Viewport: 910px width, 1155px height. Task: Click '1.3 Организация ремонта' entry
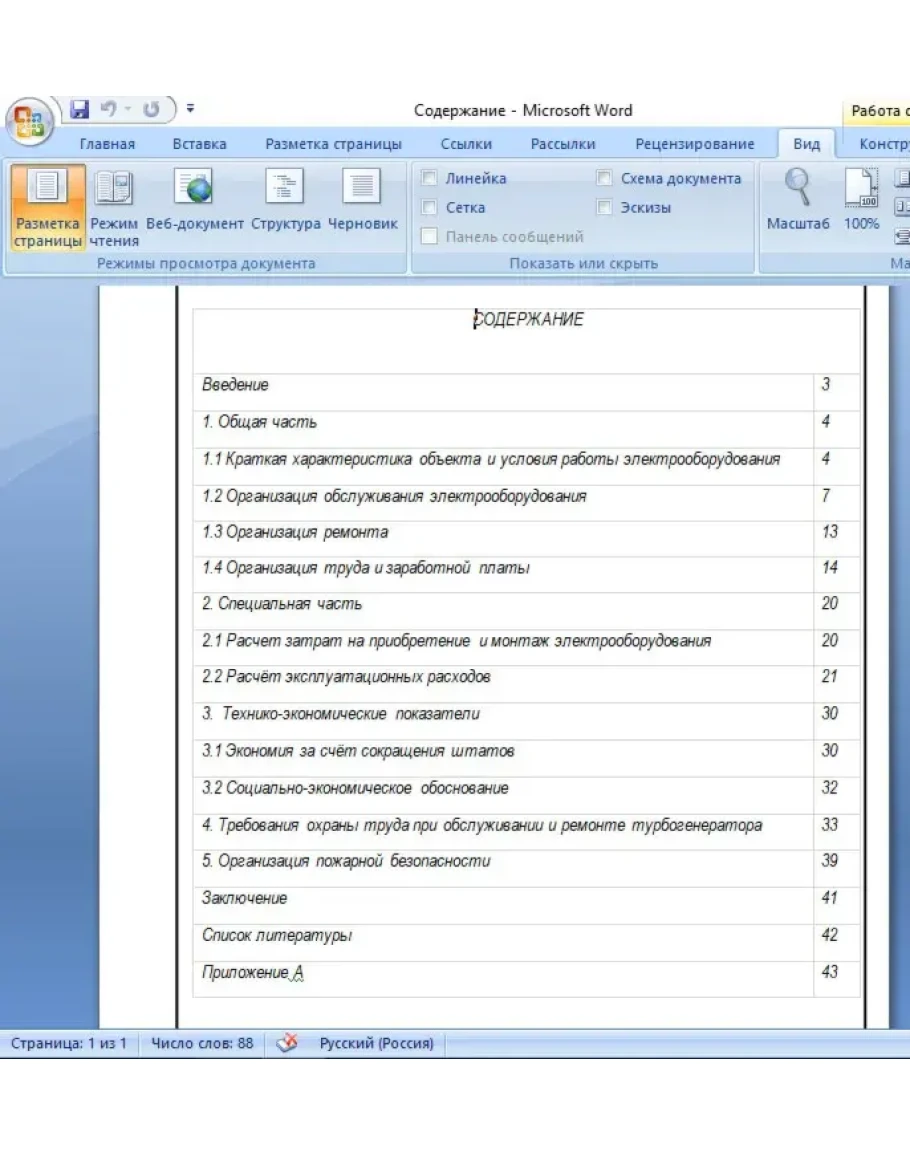click(295, 532)
